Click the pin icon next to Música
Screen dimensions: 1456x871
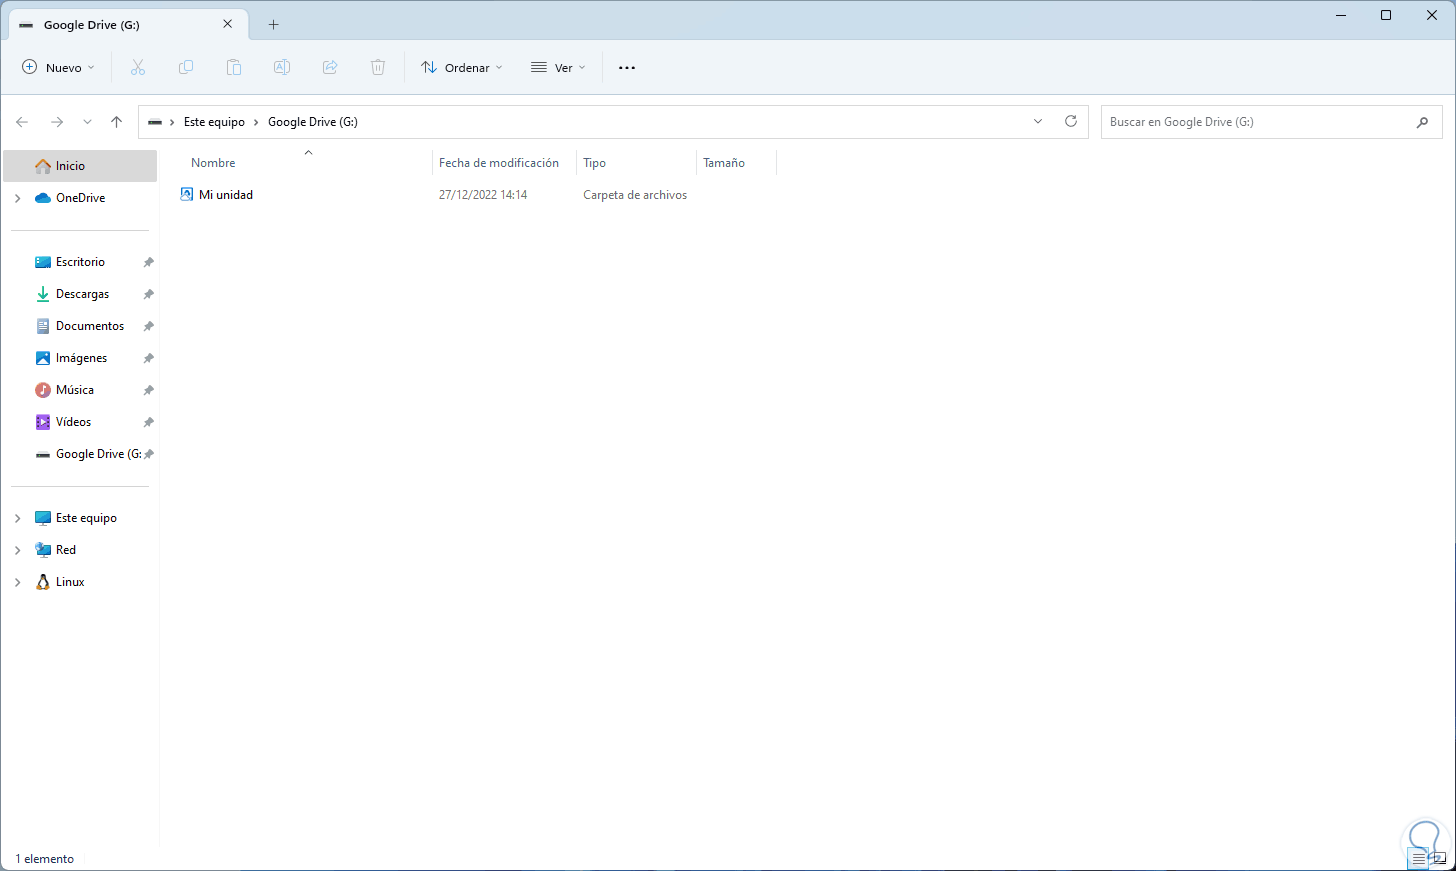[x=148, y=390]
